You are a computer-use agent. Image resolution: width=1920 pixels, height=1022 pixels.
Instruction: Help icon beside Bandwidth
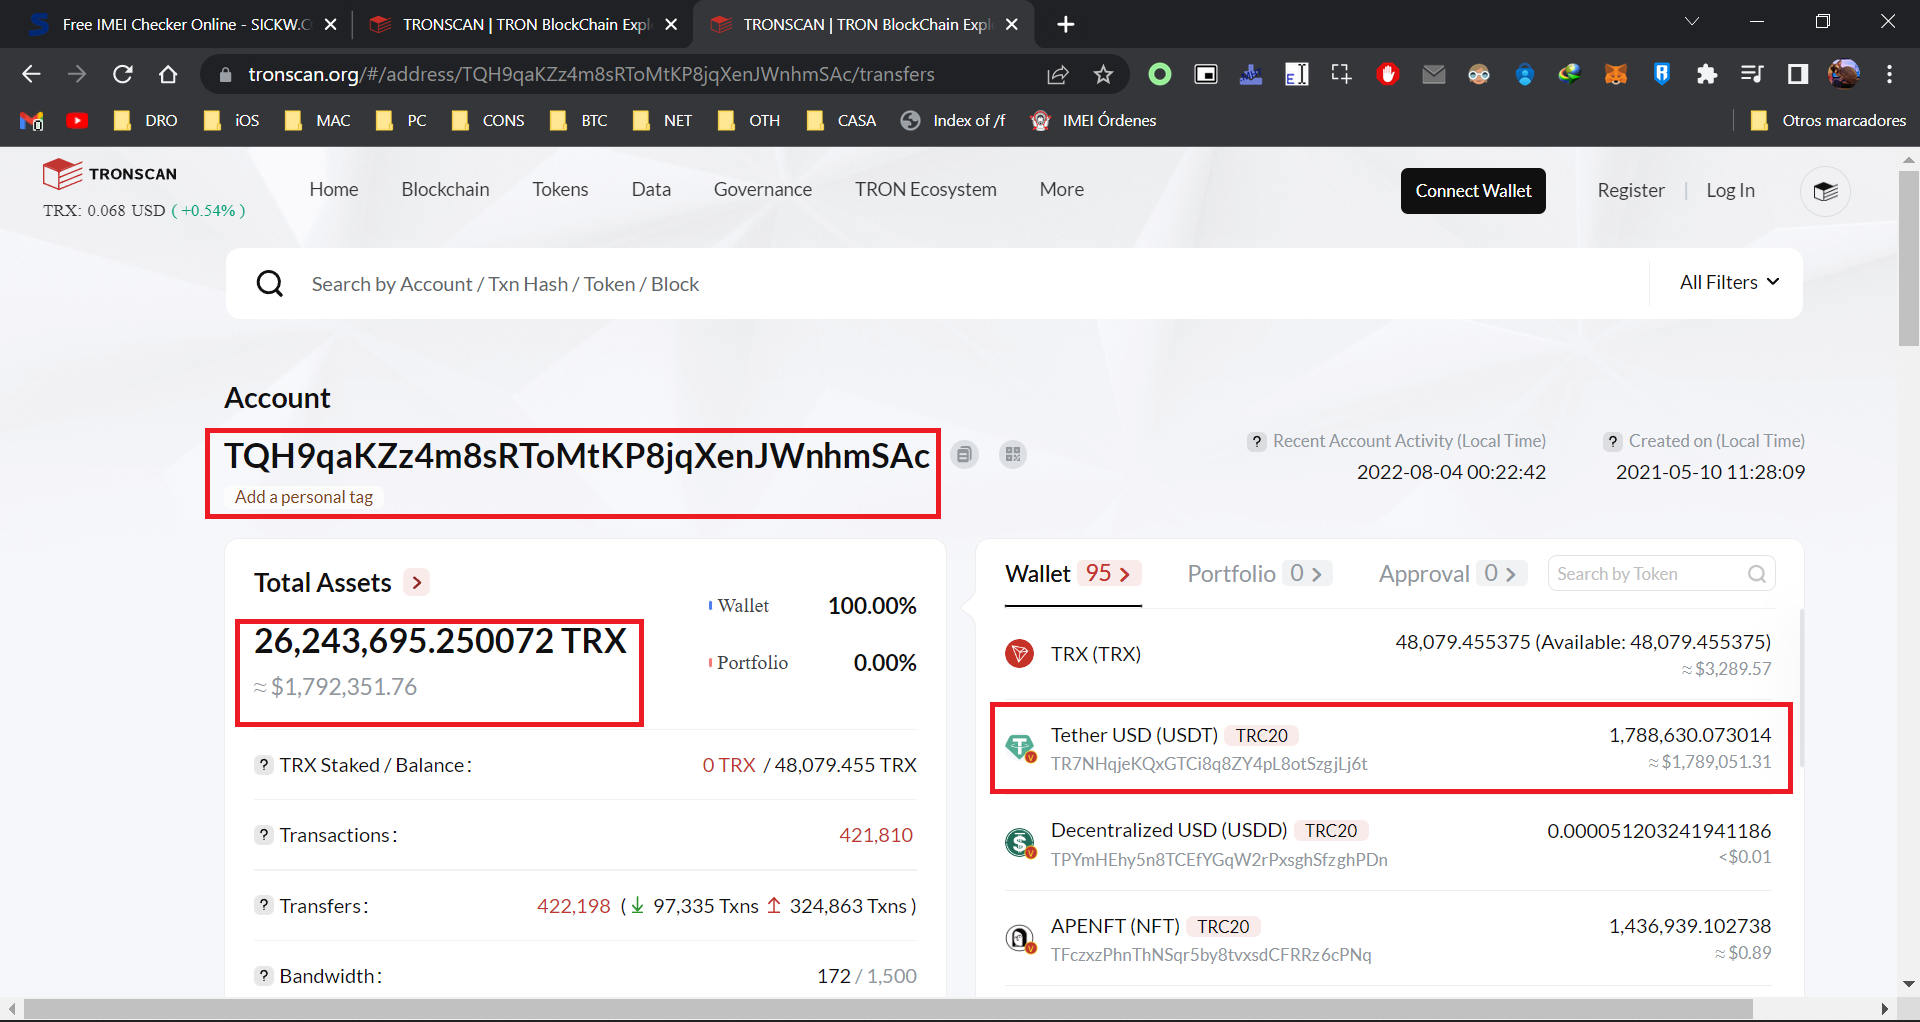click(263, 976)
